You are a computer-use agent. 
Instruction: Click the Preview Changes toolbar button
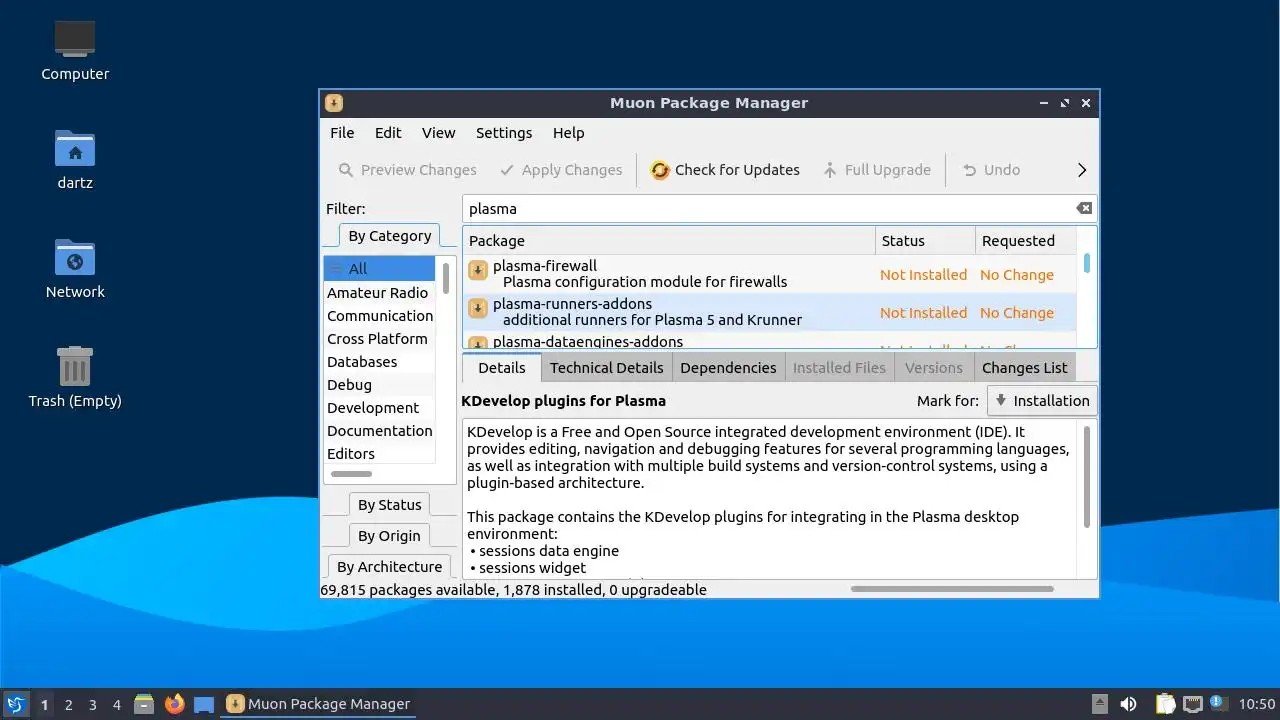(407, 170)
